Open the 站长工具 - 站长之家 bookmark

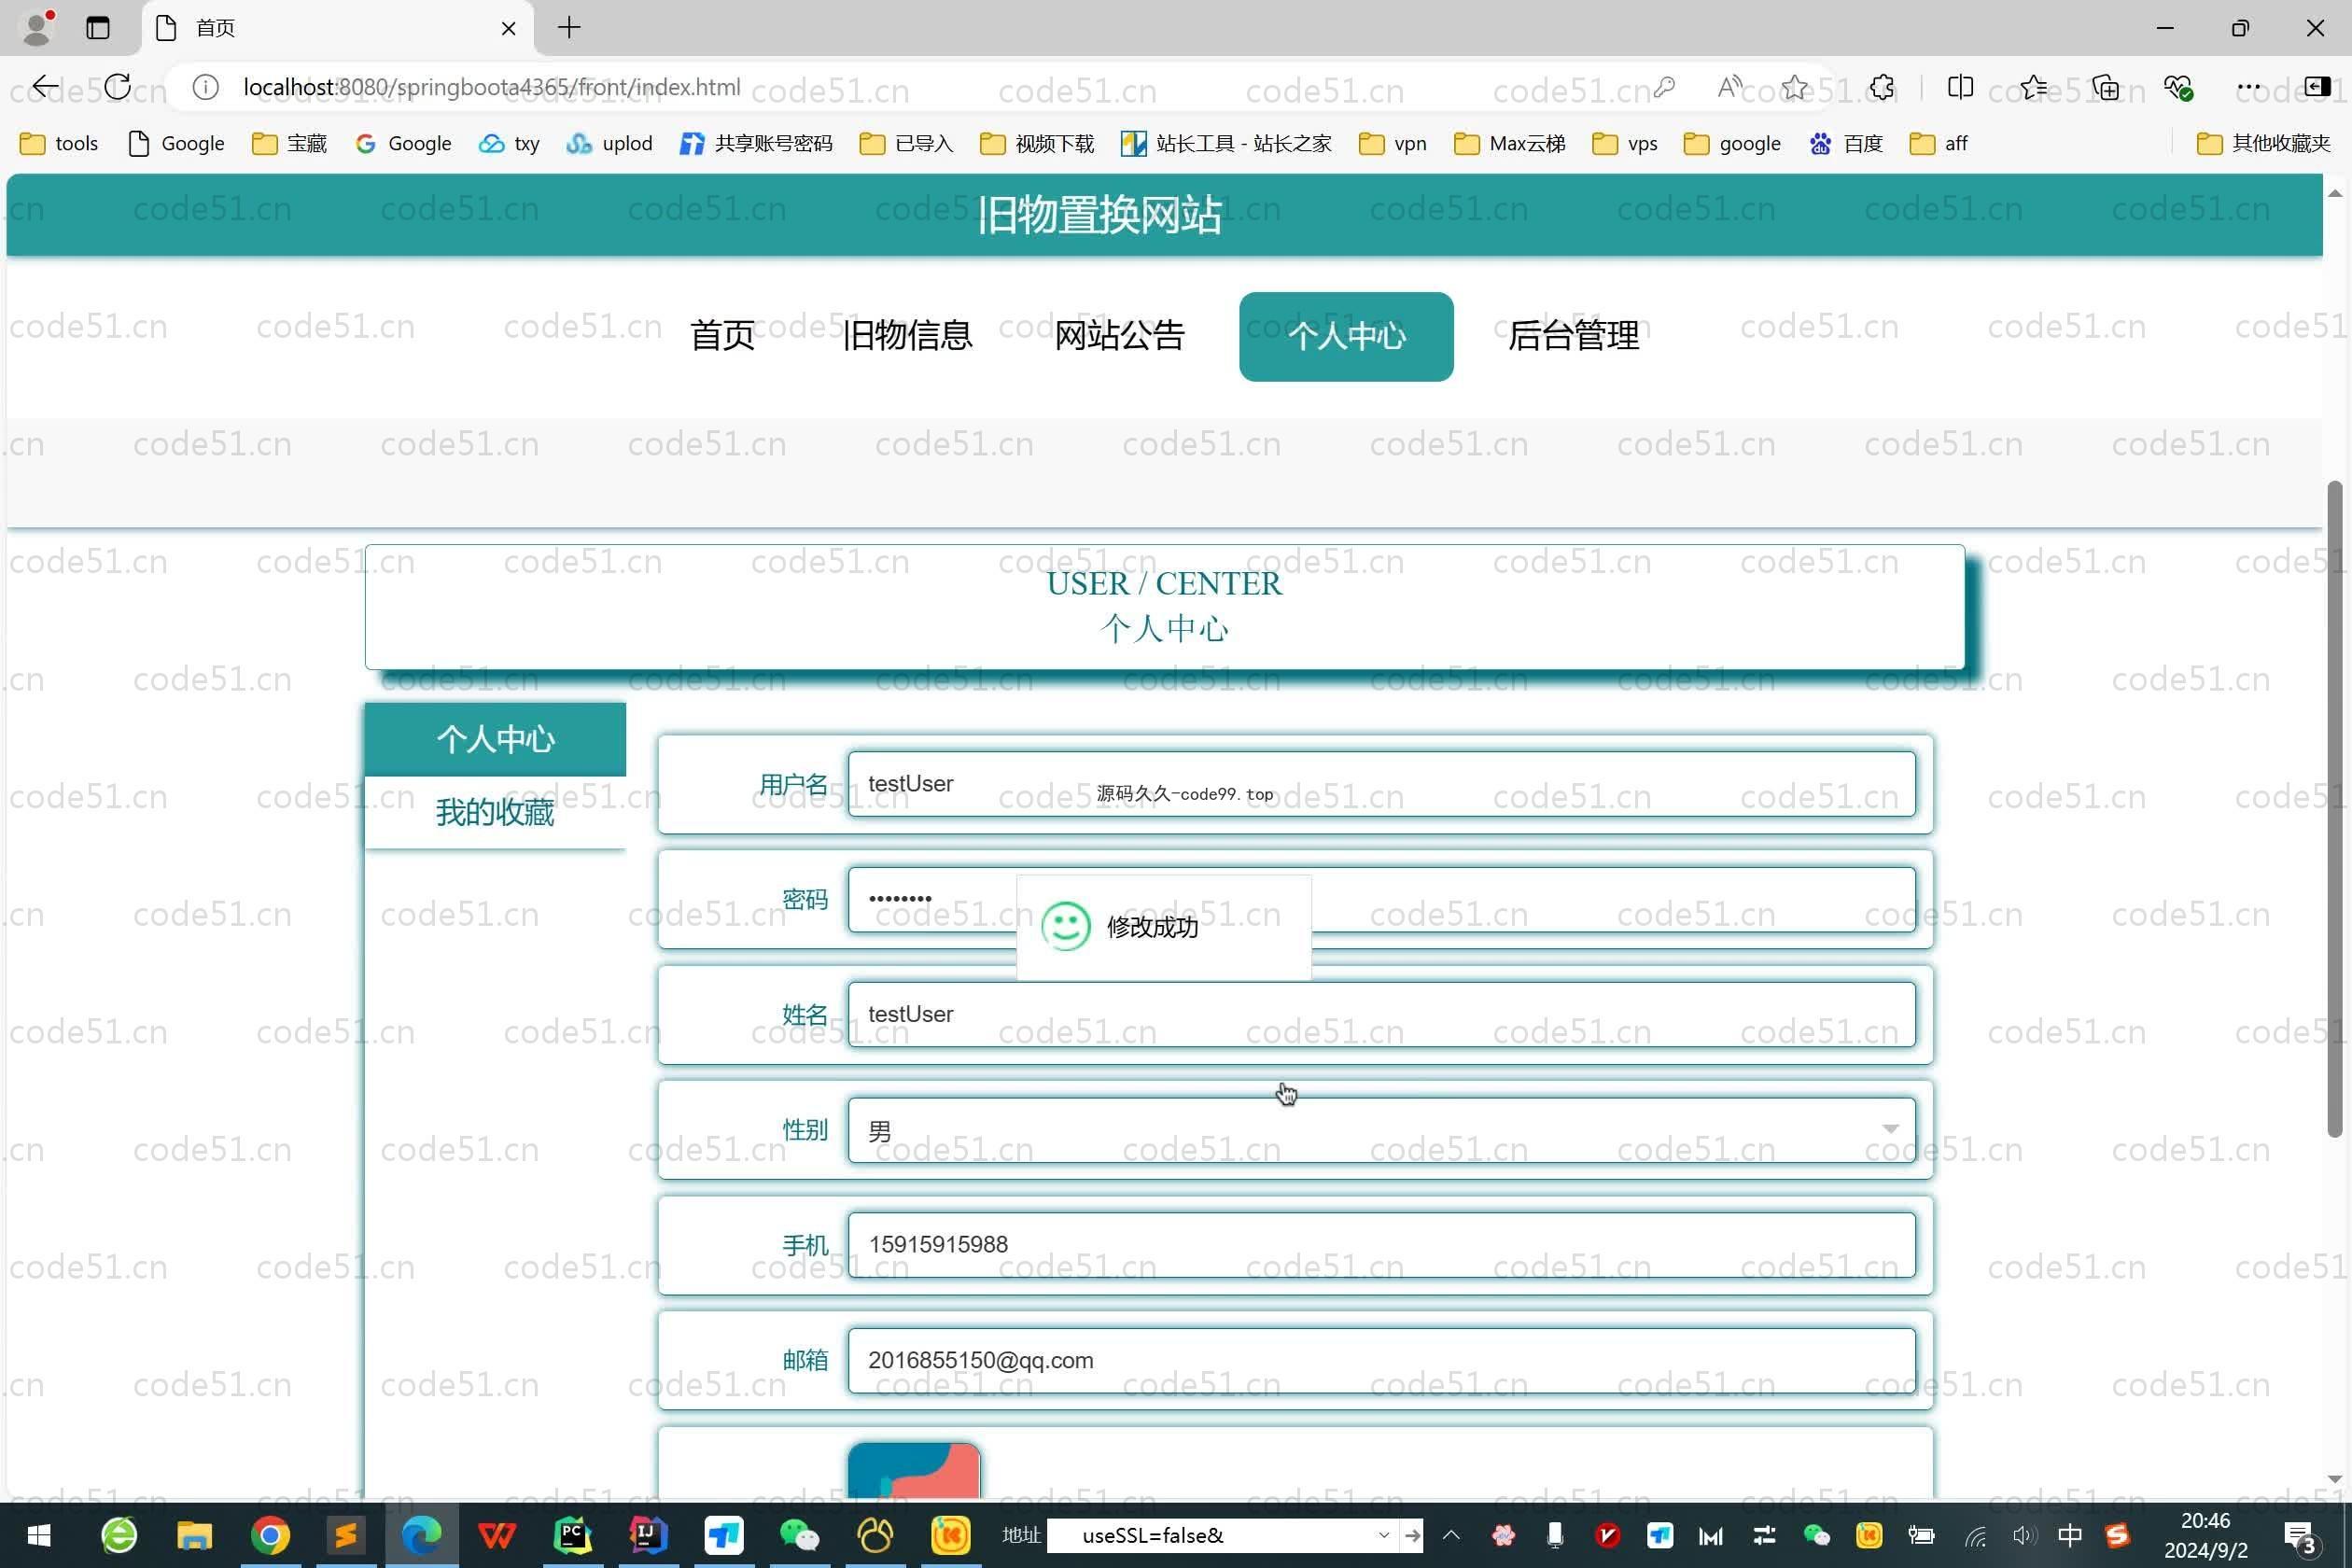[1226, 143]
